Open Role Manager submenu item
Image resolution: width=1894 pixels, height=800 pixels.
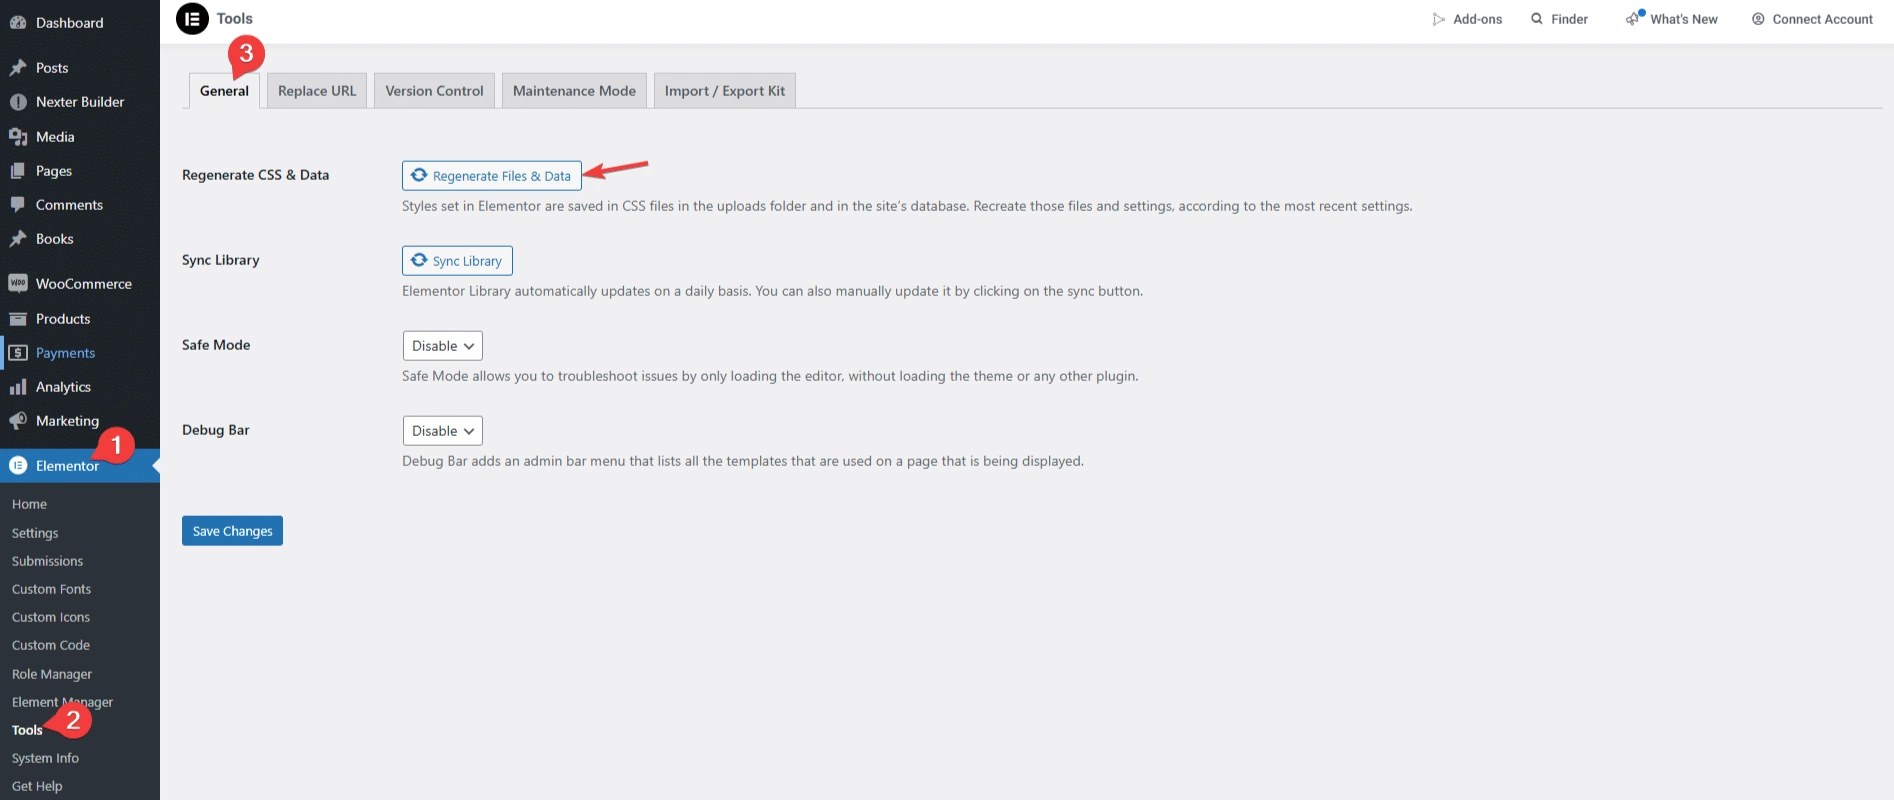tap(51, 674)
